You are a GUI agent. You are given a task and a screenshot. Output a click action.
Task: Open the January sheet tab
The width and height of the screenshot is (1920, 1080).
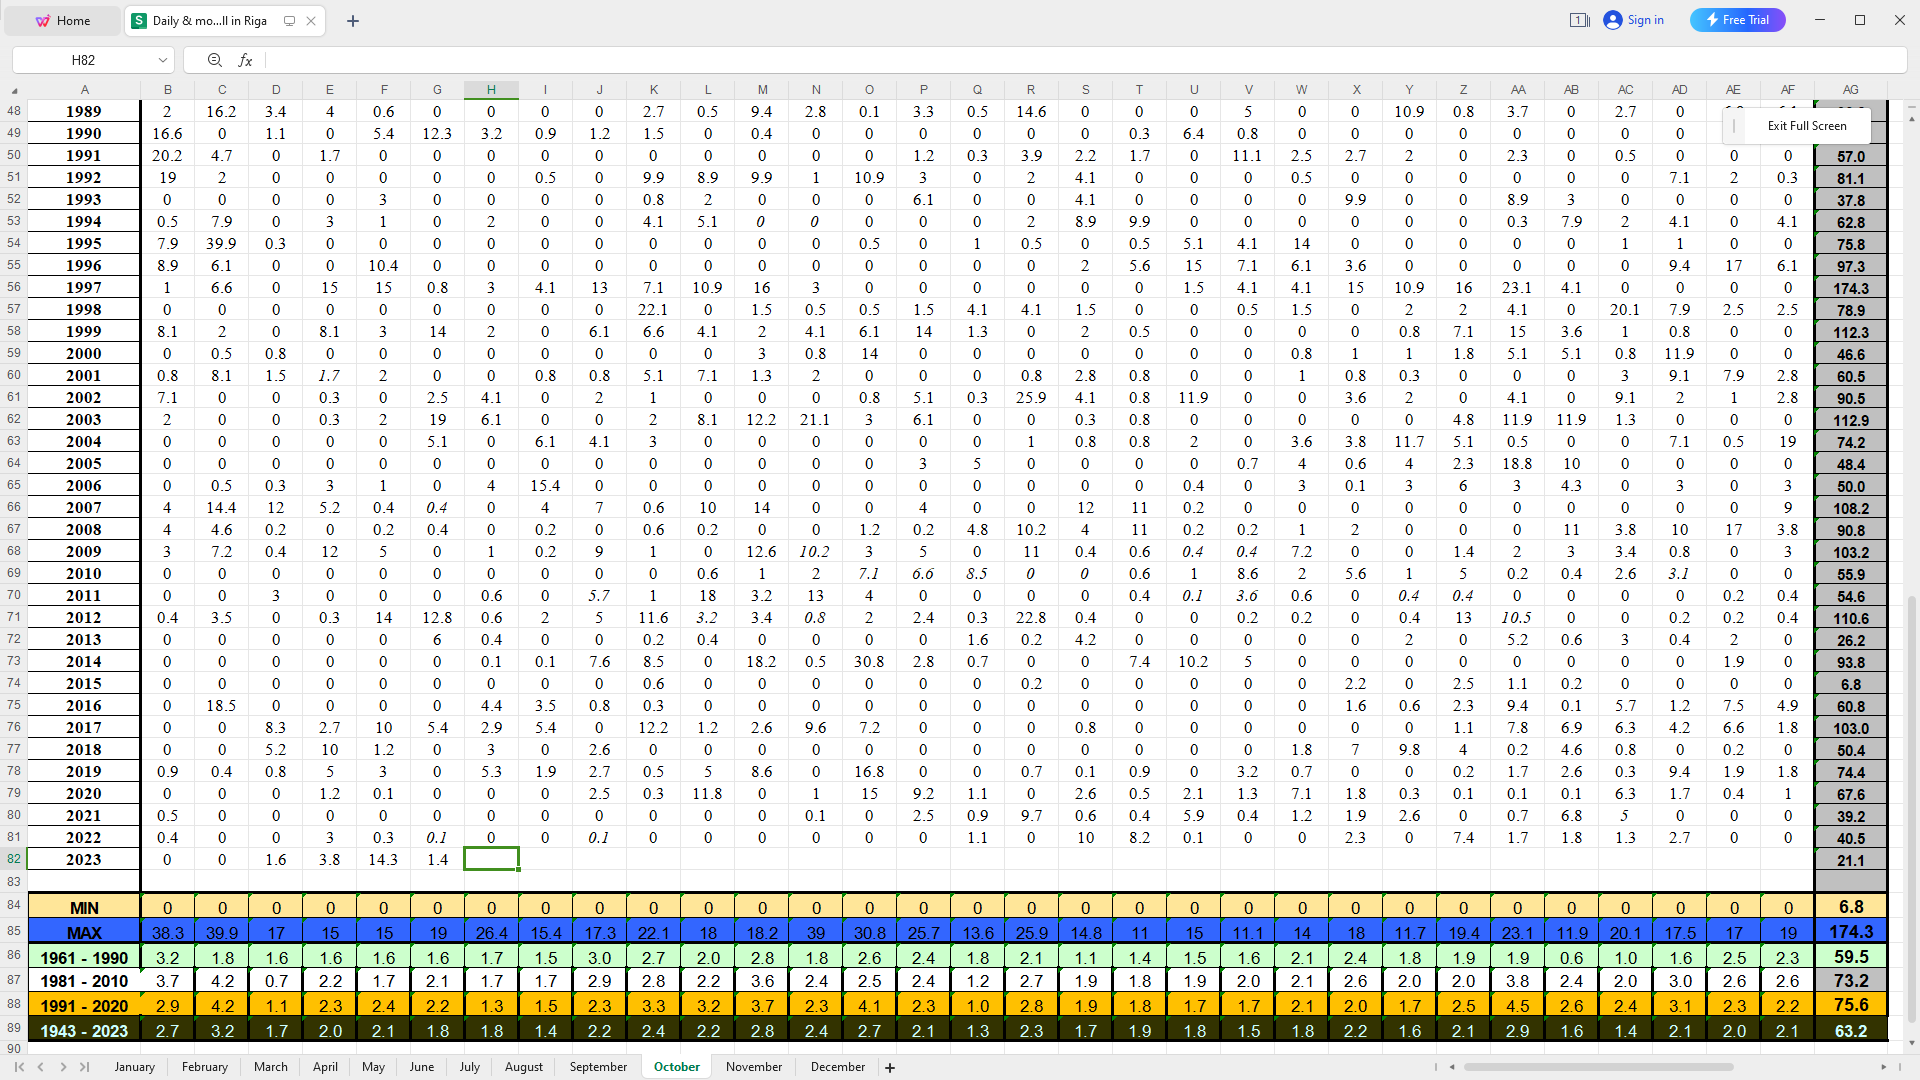pyautogui.click(x=134, y=1067)
